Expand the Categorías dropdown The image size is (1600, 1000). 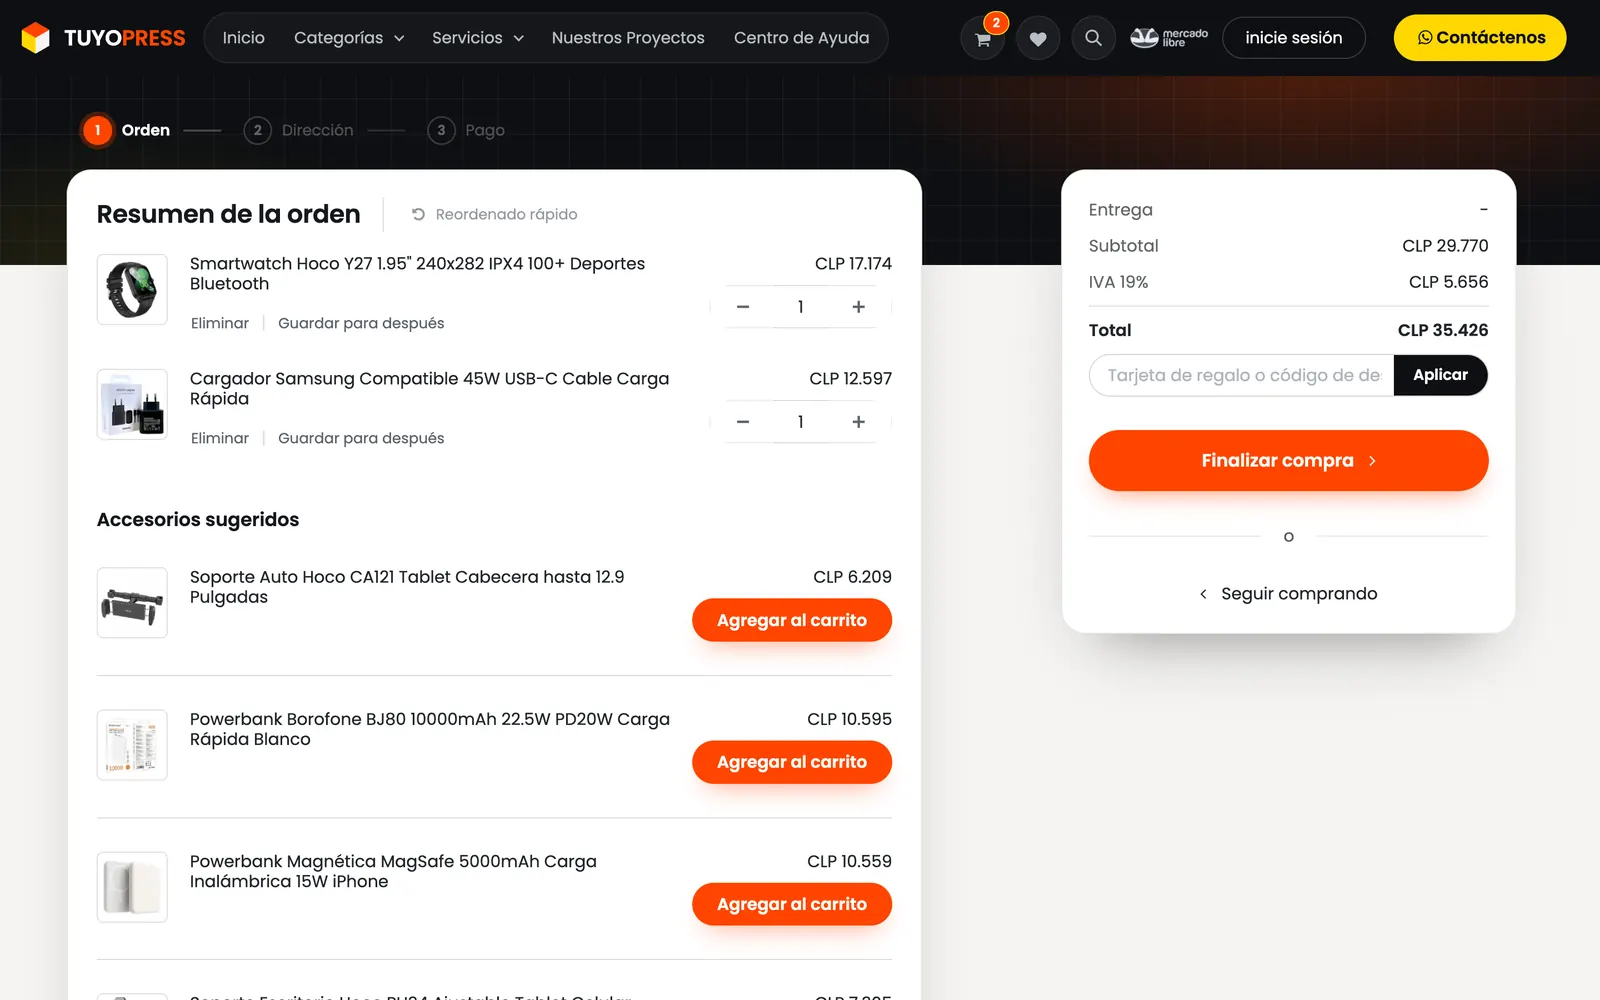click(349, 38)
